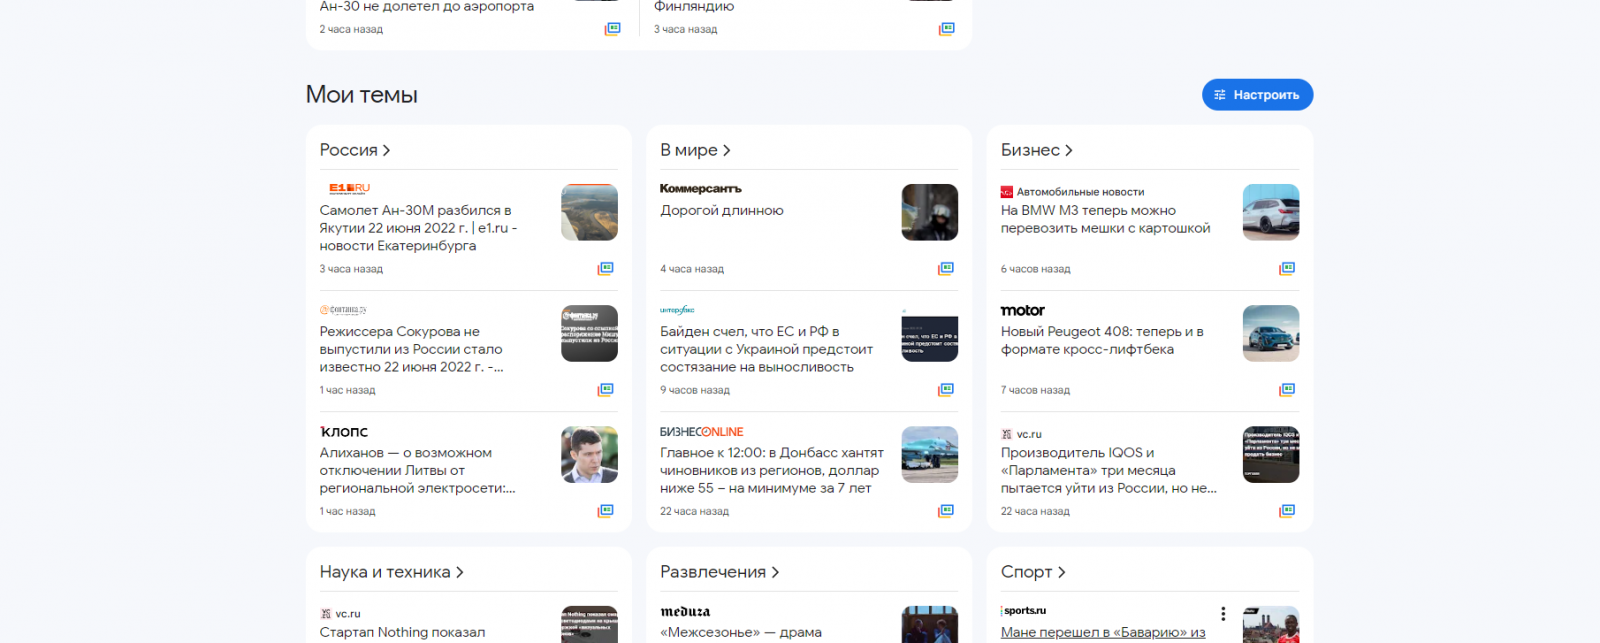Click the thumbnail for Nothing startup story

589,625
